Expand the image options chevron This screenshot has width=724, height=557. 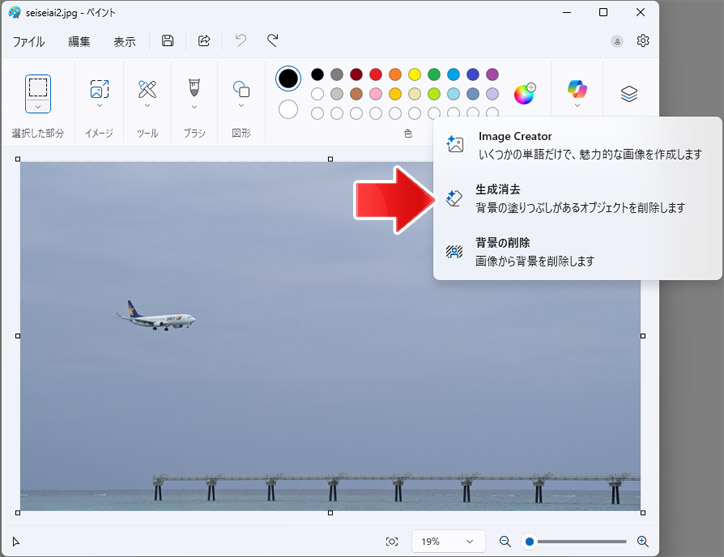(x=100, y=106)
